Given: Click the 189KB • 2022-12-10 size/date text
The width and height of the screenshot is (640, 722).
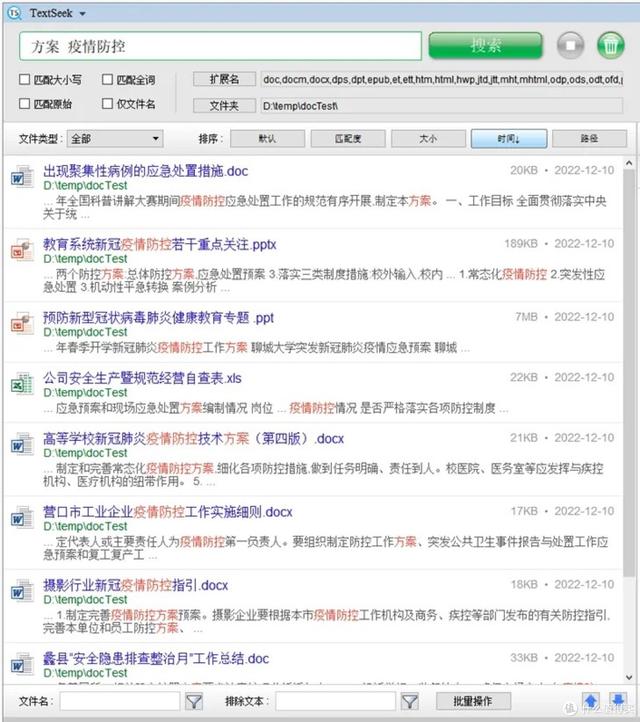Looking at the screenshot, I should click(559, 244).
